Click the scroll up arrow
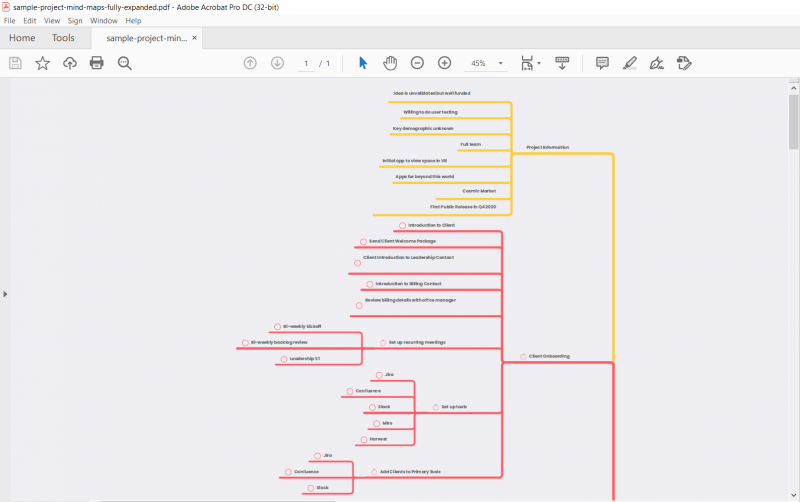Viewport: 800px width, 502px height. (793, 88)
